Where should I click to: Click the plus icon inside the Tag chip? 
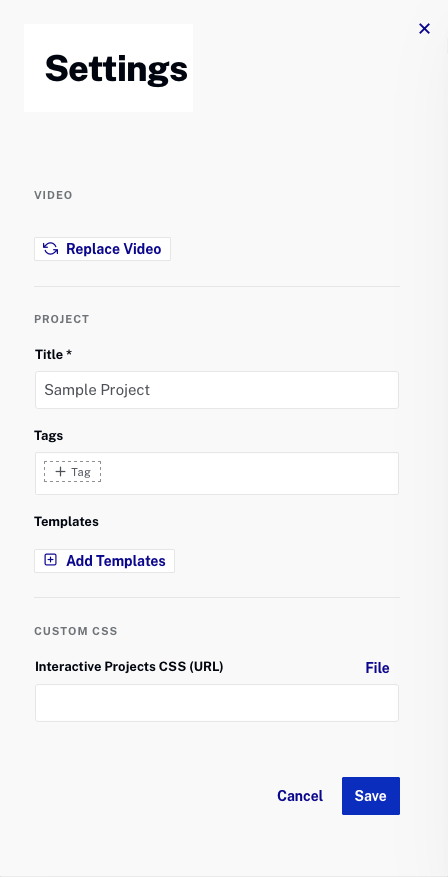pos(60,472)
